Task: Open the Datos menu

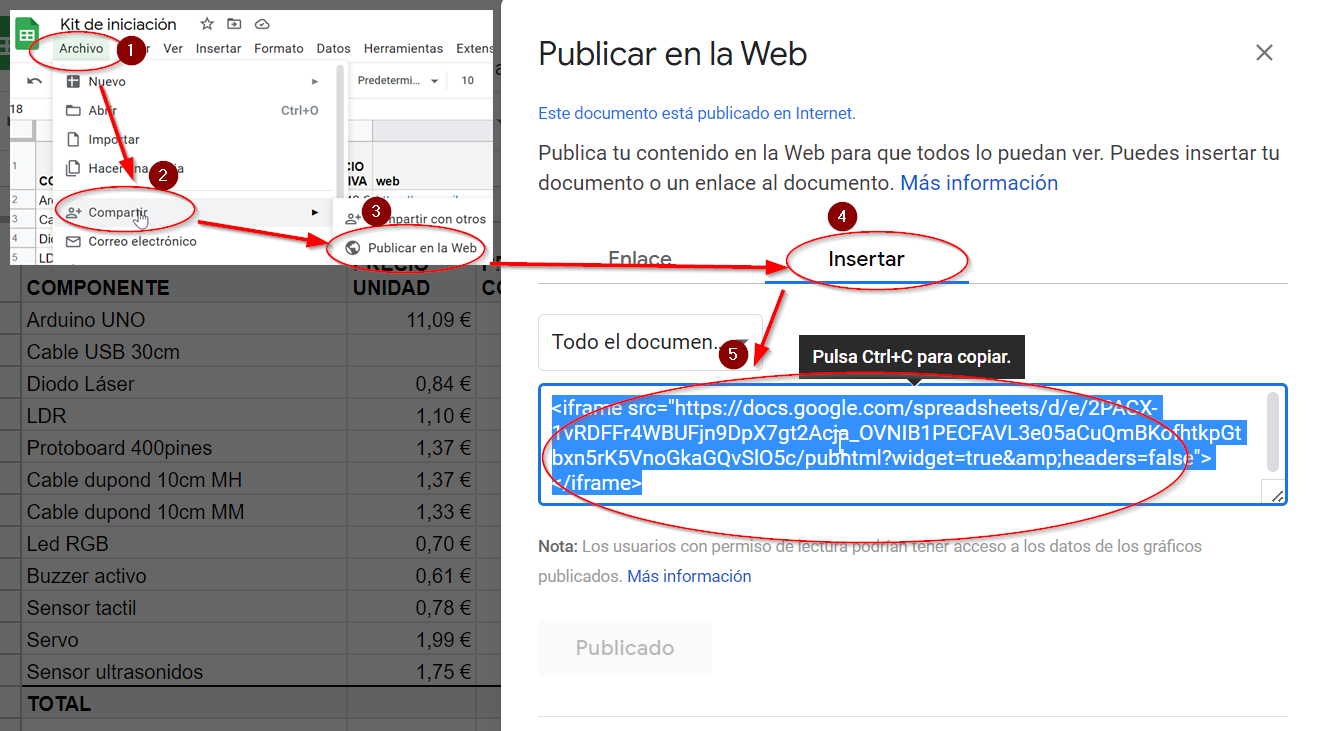Action: click(334, 48)
